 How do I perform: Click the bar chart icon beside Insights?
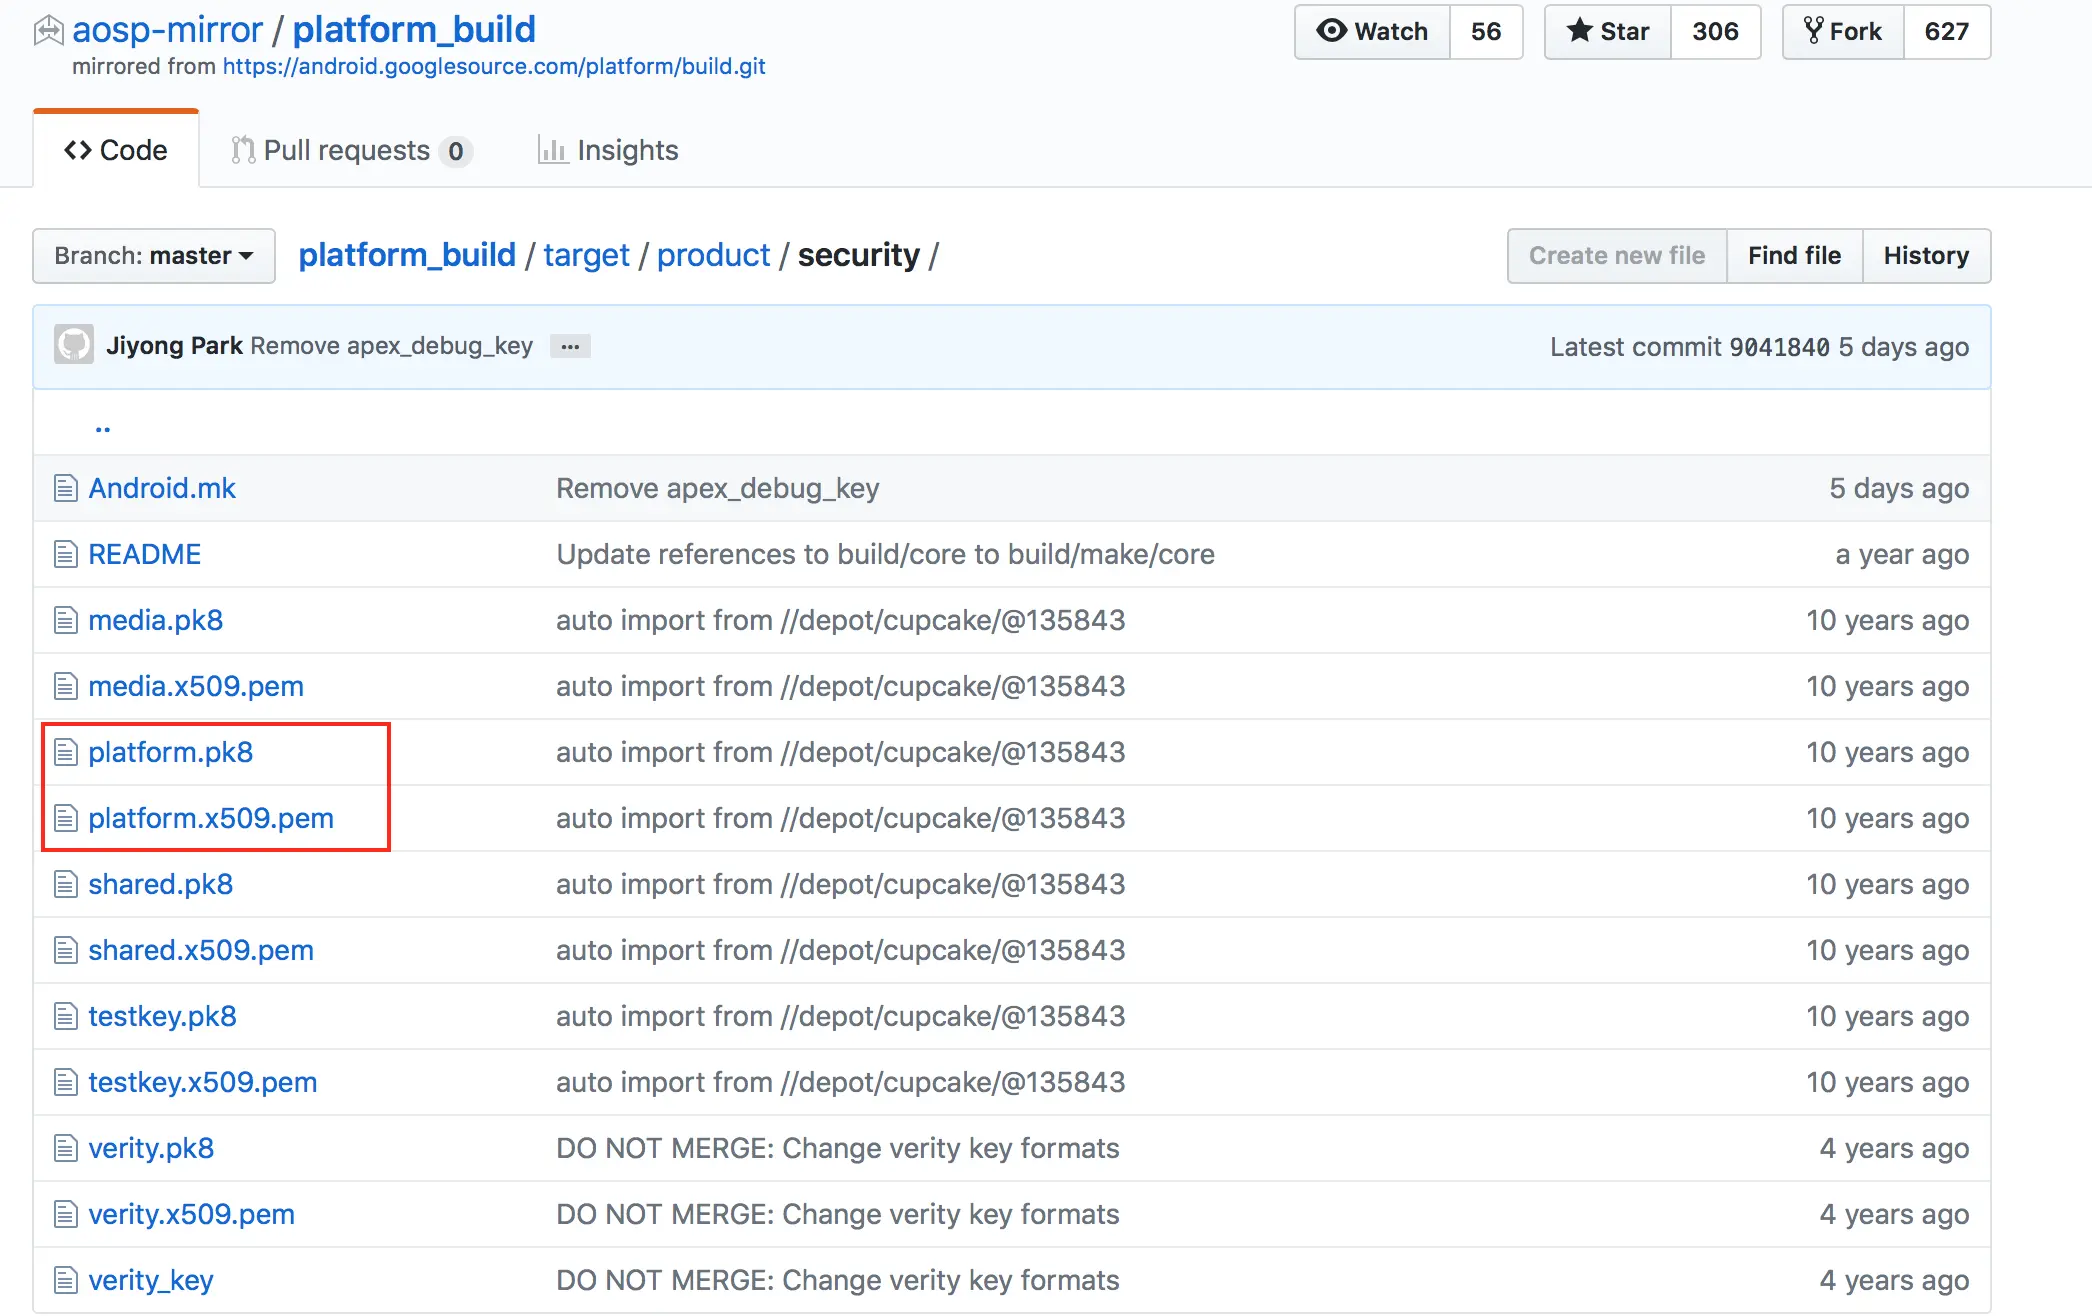coord(553,150)
